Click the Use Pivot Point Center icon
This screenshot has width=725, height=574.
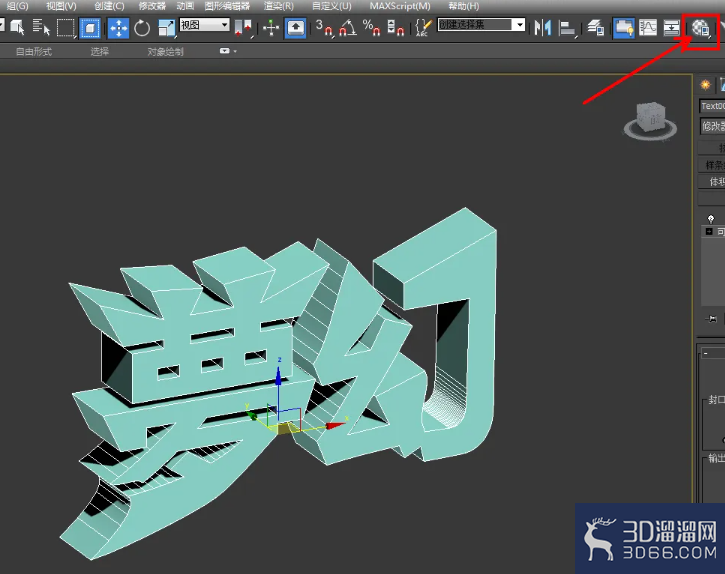click(243, 28)
